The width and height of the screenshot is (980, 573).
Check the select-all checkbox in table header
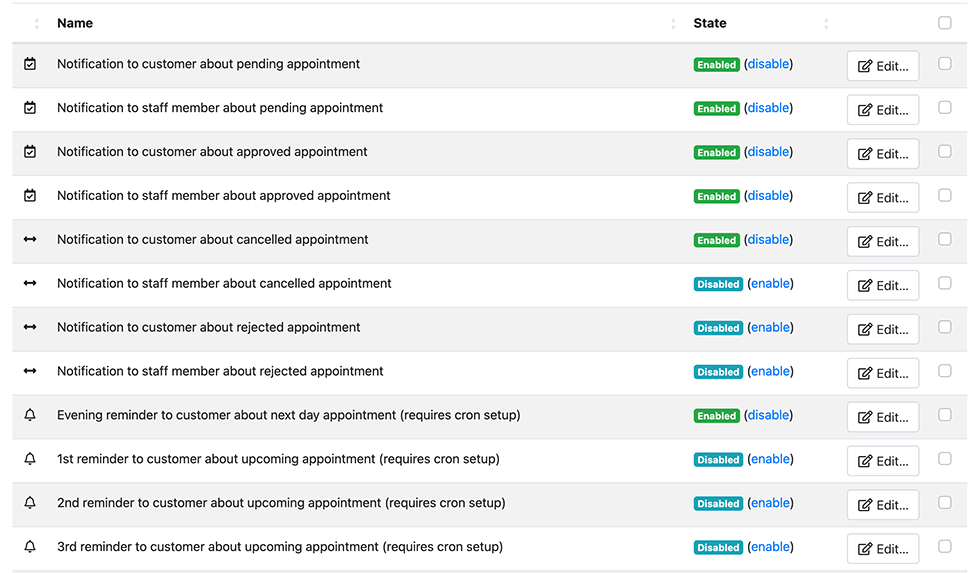[x=944, y=23]
